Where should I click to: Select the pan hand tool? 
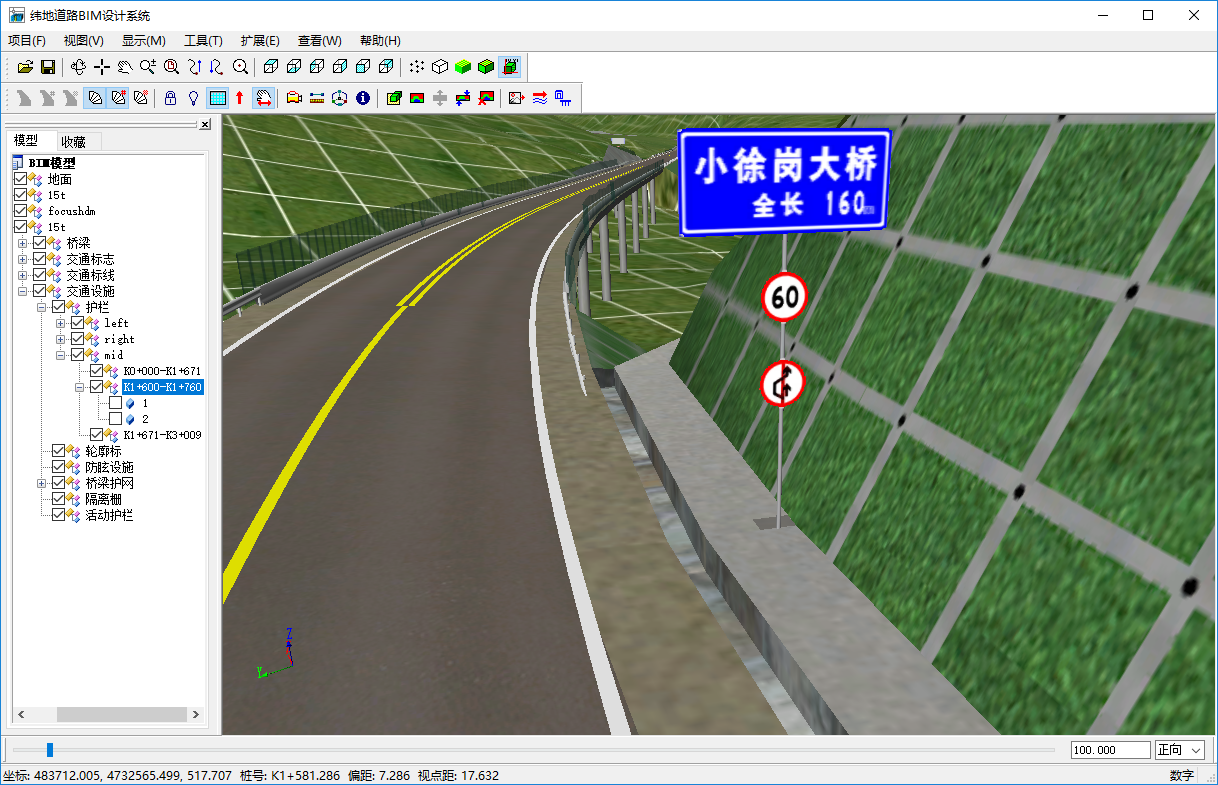click(x=79, y=67)
